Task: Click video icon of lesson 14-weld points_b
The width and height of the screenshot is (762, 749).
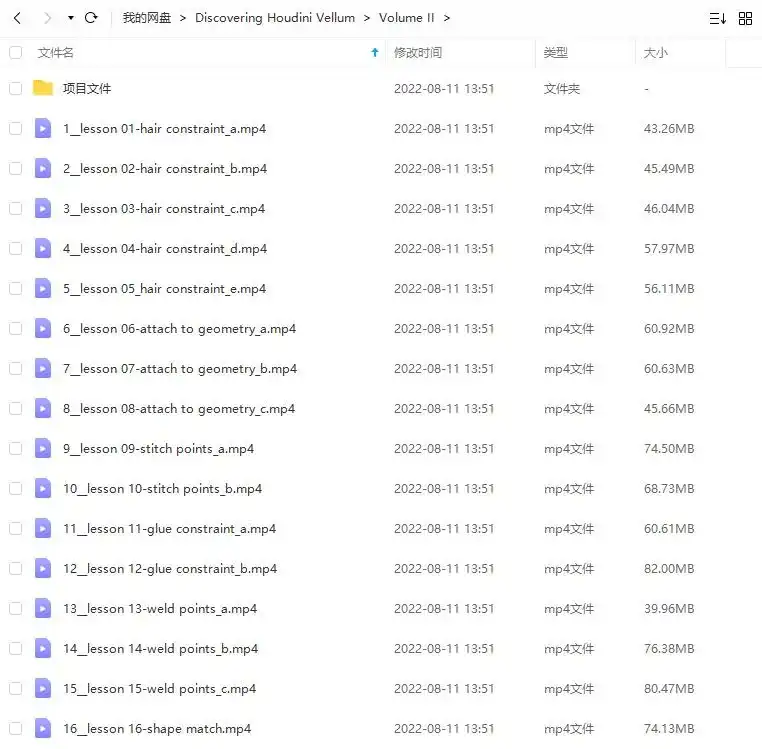Action: pyautogui.click(x=43, y=649)
